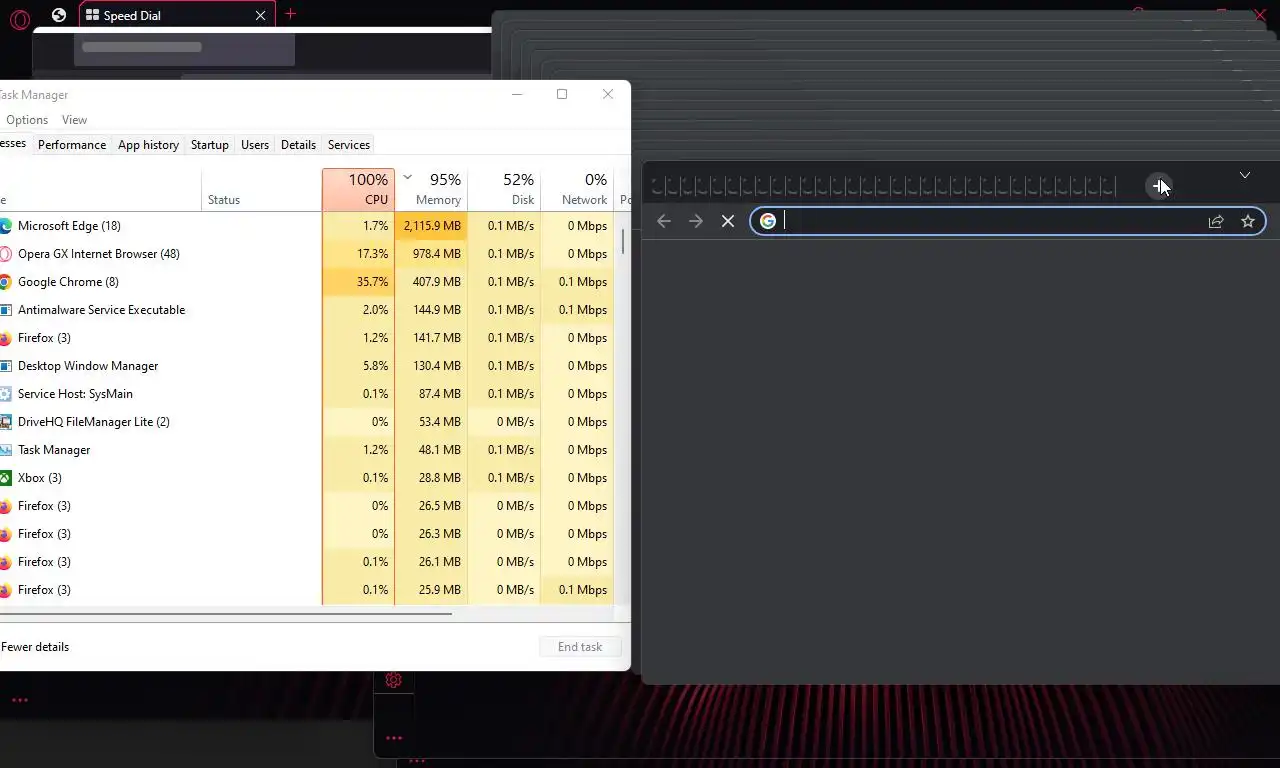Viewport: 1280px width, 768px height.
Task: Switch to the Speed Dial tab
Action: tap(175, 15)
